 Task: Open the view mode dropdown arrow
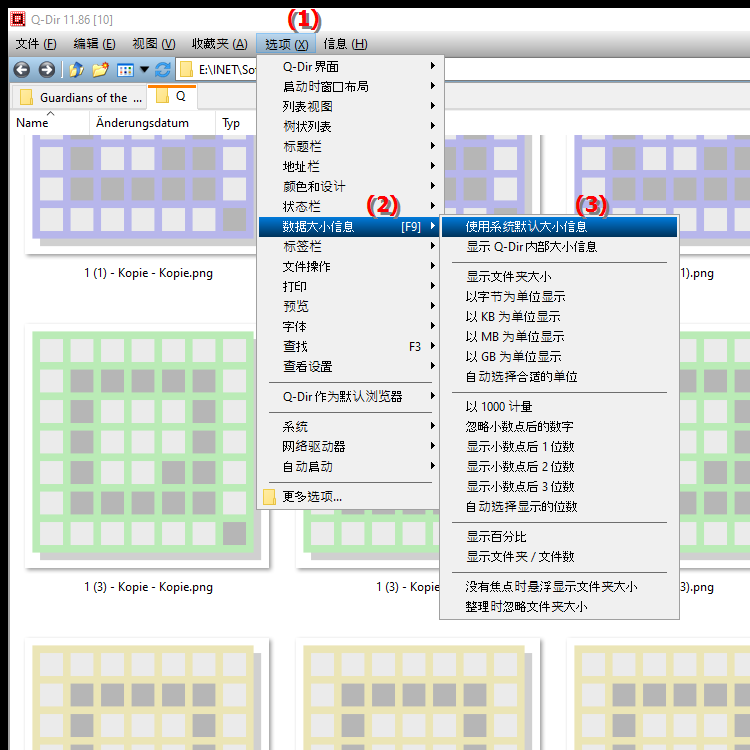[144, 70]
